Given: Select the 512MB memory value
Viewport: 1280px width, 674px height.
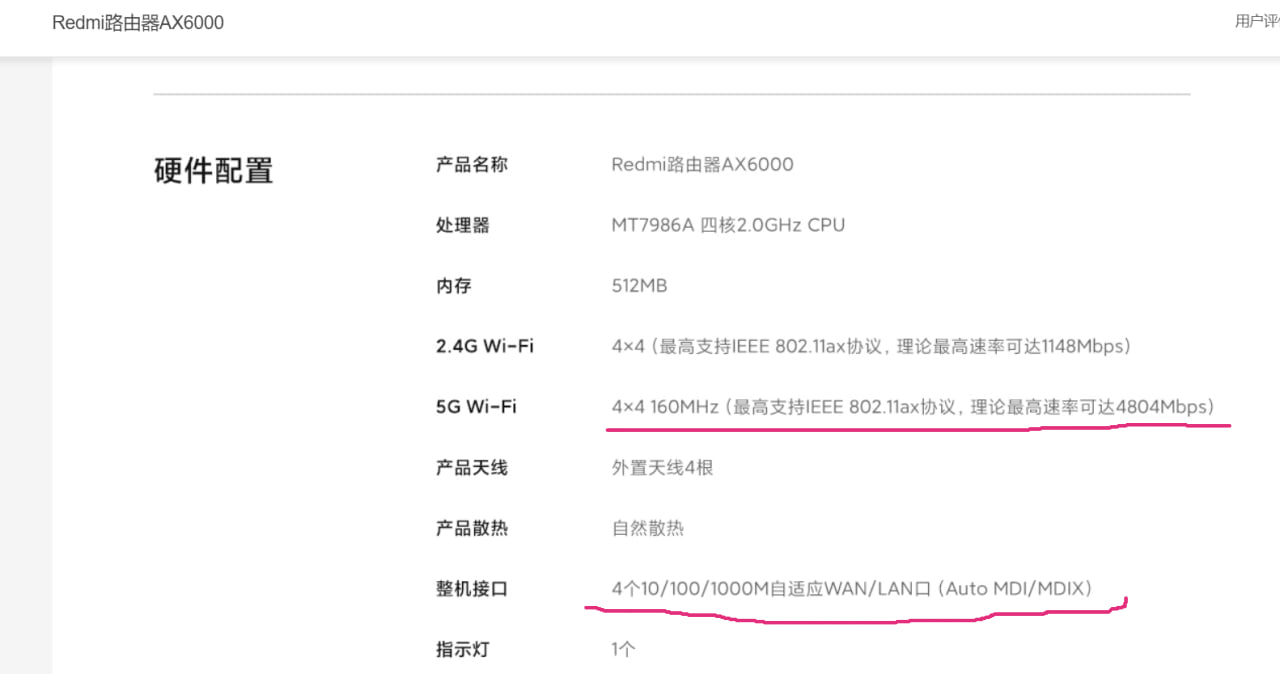Looking at the screenshot, I should (x=639, y=286).
